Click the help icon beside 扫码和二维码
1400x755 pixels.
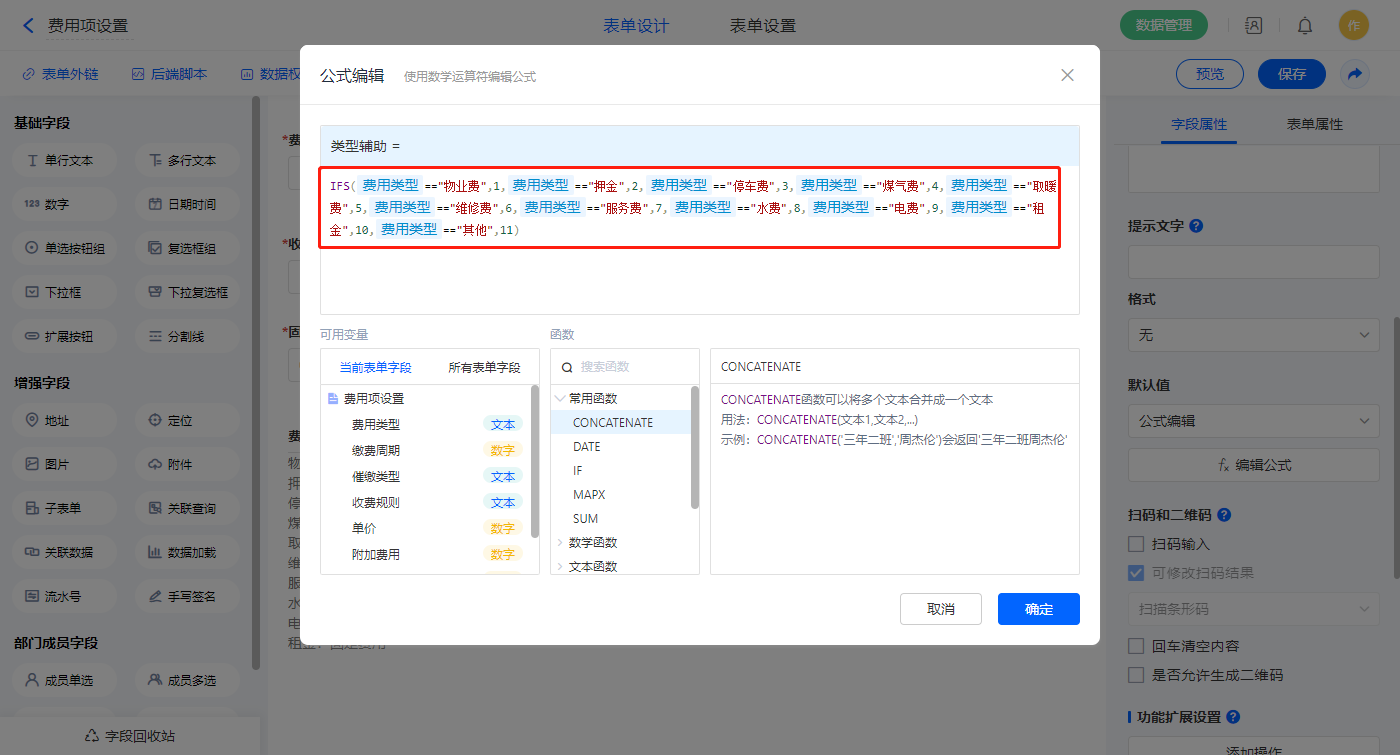1224,515
